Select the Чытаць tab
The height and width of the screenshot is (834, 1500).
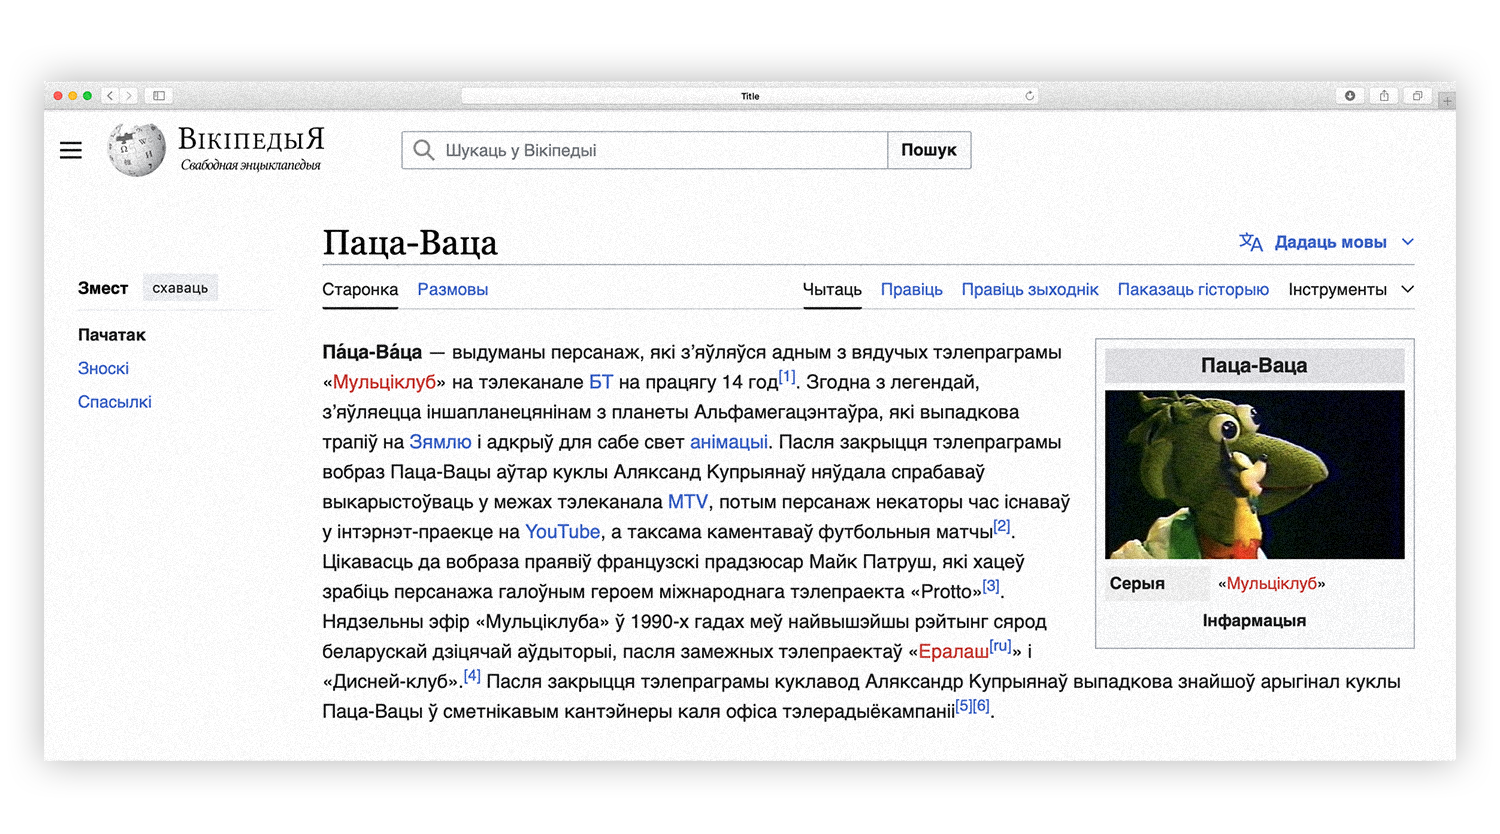click(x=832, y=289)
